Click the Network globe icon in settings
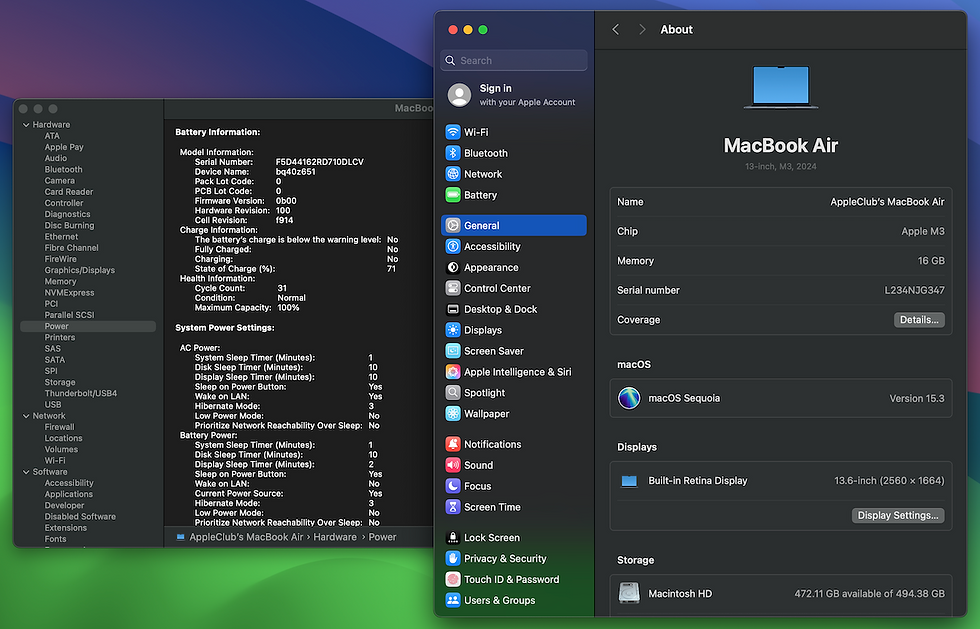 pos(452,174)
